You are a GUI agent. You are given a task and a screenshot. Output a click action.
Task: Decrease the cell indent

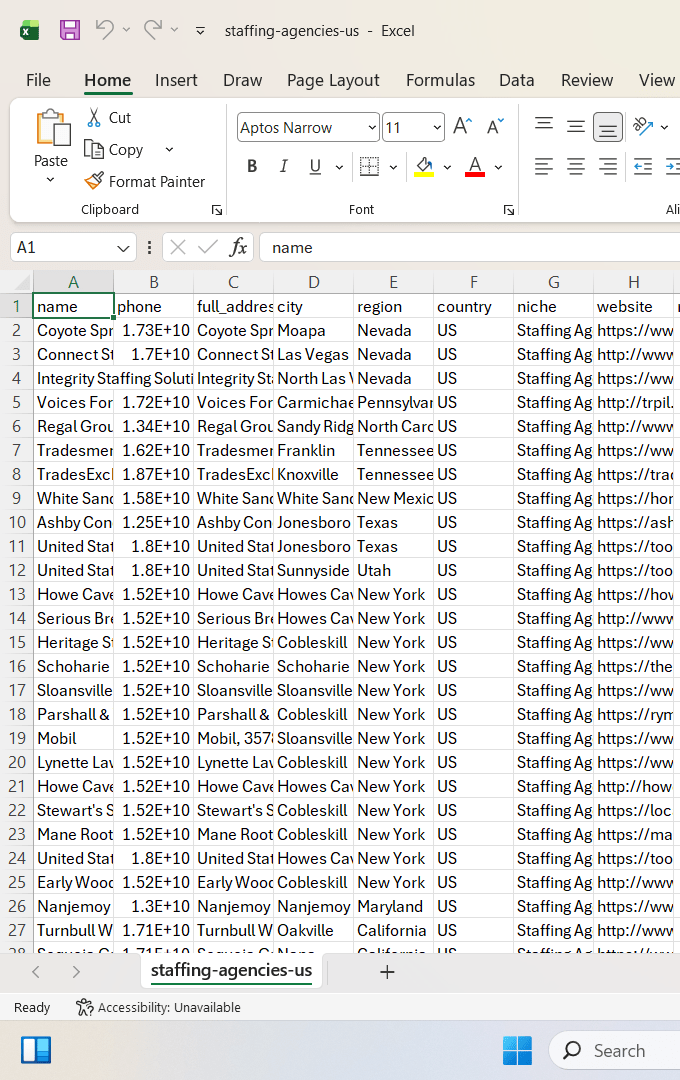point(643,166)
